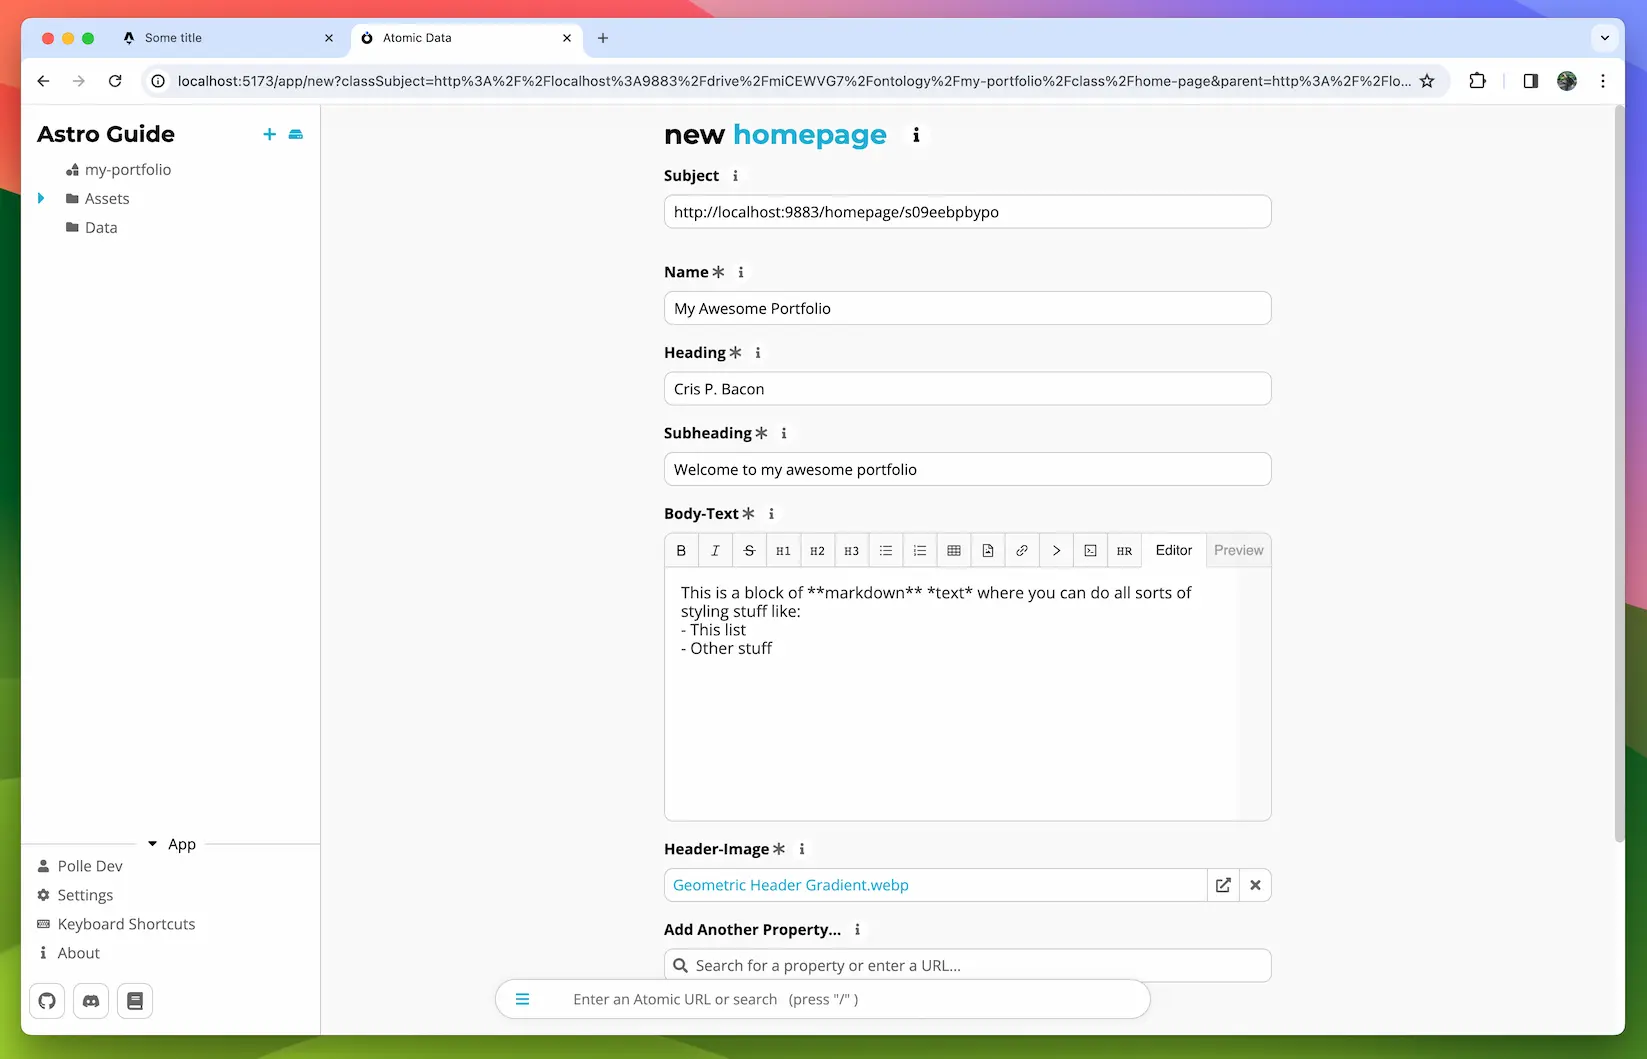Show info for the homepage class
The height and width of the screenshot is (1059, 1647).
click(x=916, y=135)
